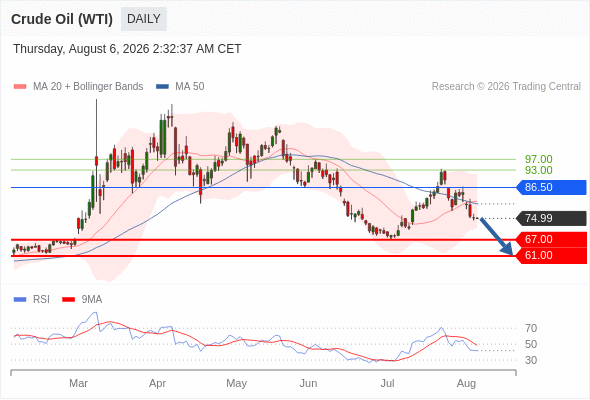Click the Apr label on time axis
This screenshot has height=400, width=590.
tap(157, 383)
